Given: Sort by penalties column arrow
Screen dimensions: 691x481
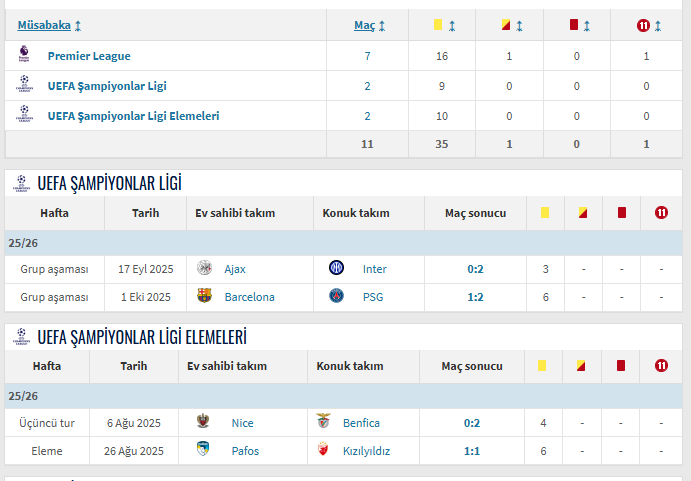Looking at the screenshot, I should 657,25.
